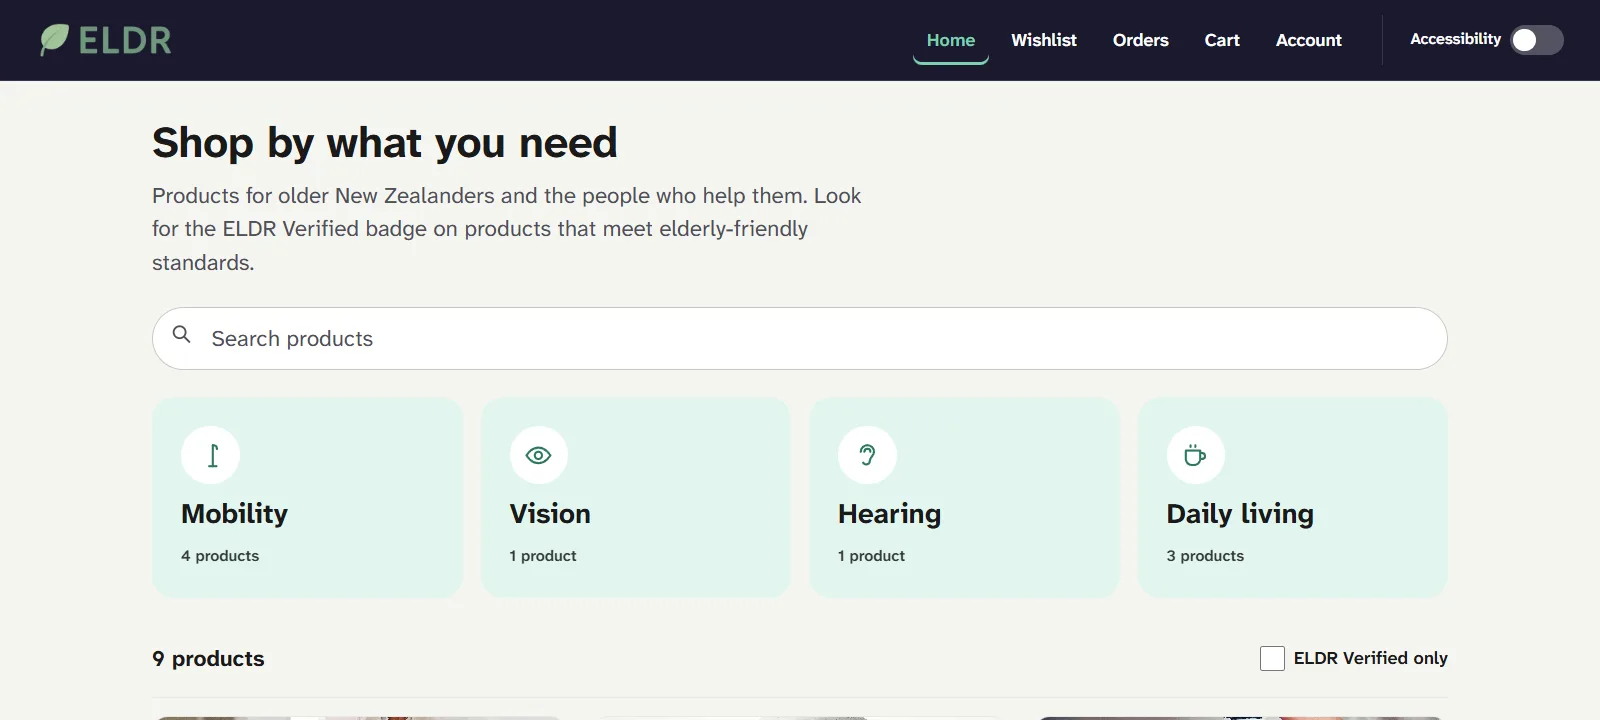Open the Orders page

1141,40
